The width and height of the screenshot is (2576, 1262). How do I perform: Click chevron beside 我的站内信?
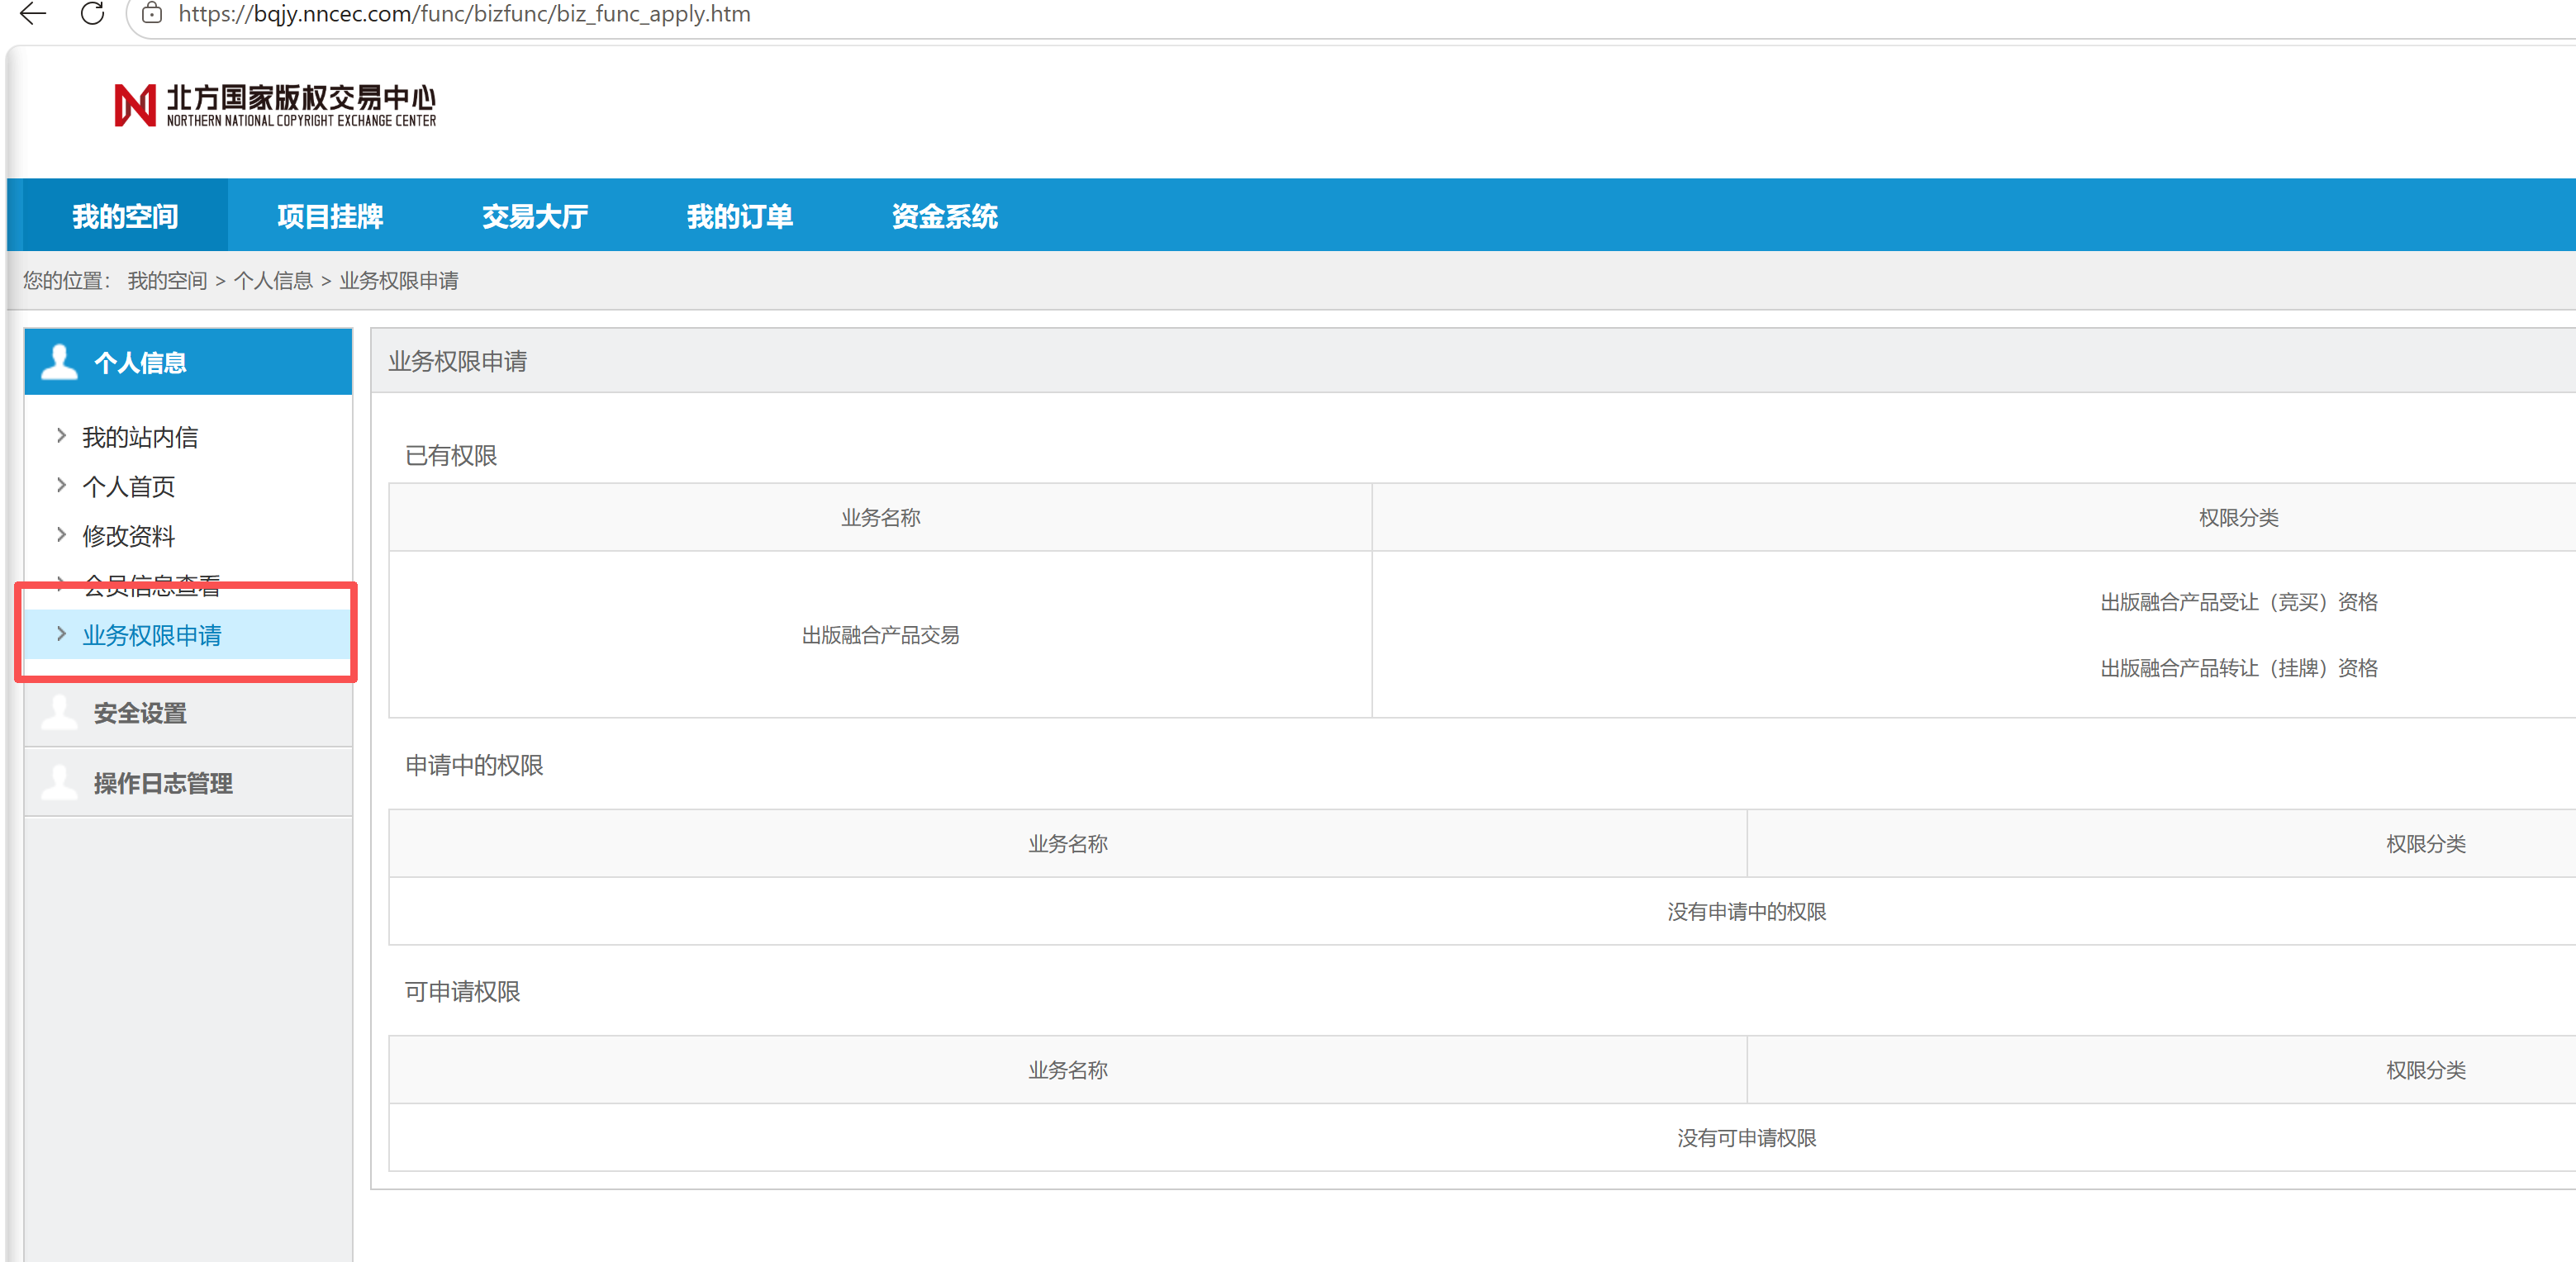click(61, 436)
